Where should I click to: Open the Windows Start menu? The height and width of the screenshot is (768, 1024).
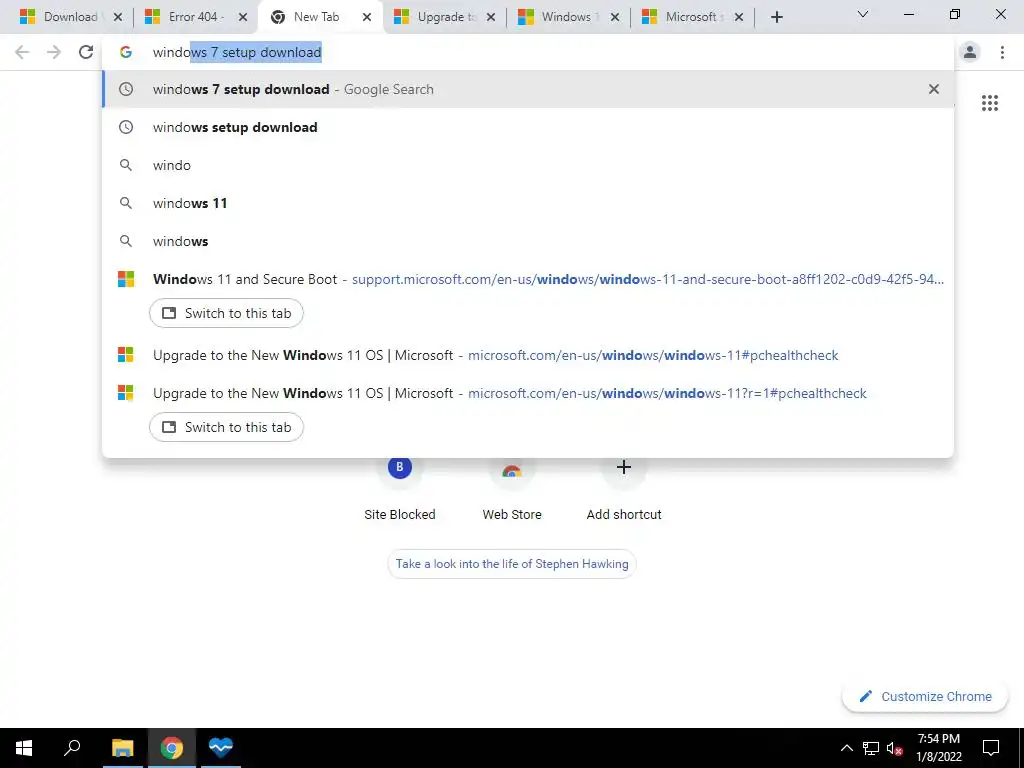click(x=24, y=748)
